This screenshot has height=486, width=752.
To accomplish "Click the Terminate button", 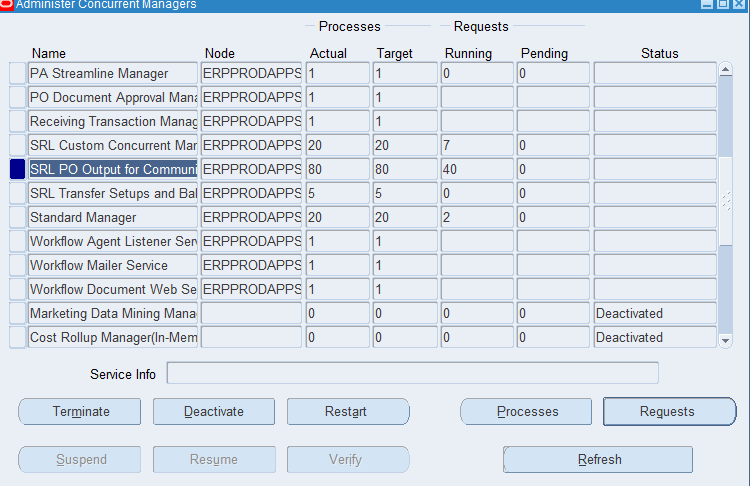I will tap(81, 412).
